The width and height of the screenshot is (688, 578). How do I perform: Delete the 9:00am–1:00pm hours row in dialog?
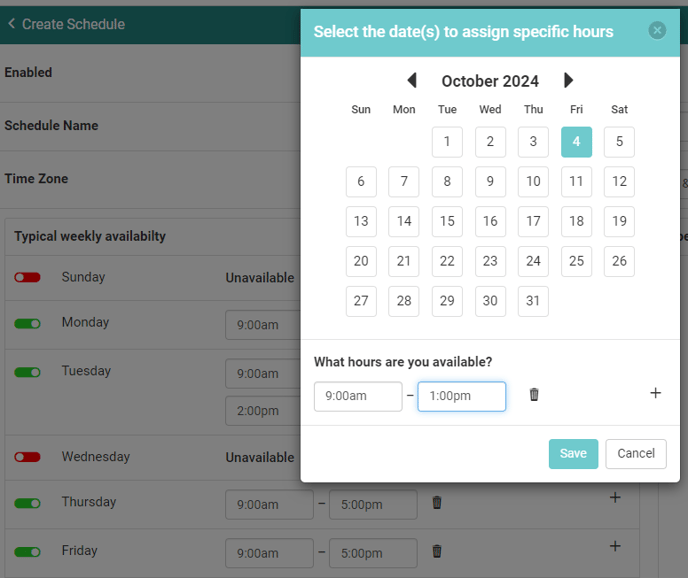pos(534,395)
